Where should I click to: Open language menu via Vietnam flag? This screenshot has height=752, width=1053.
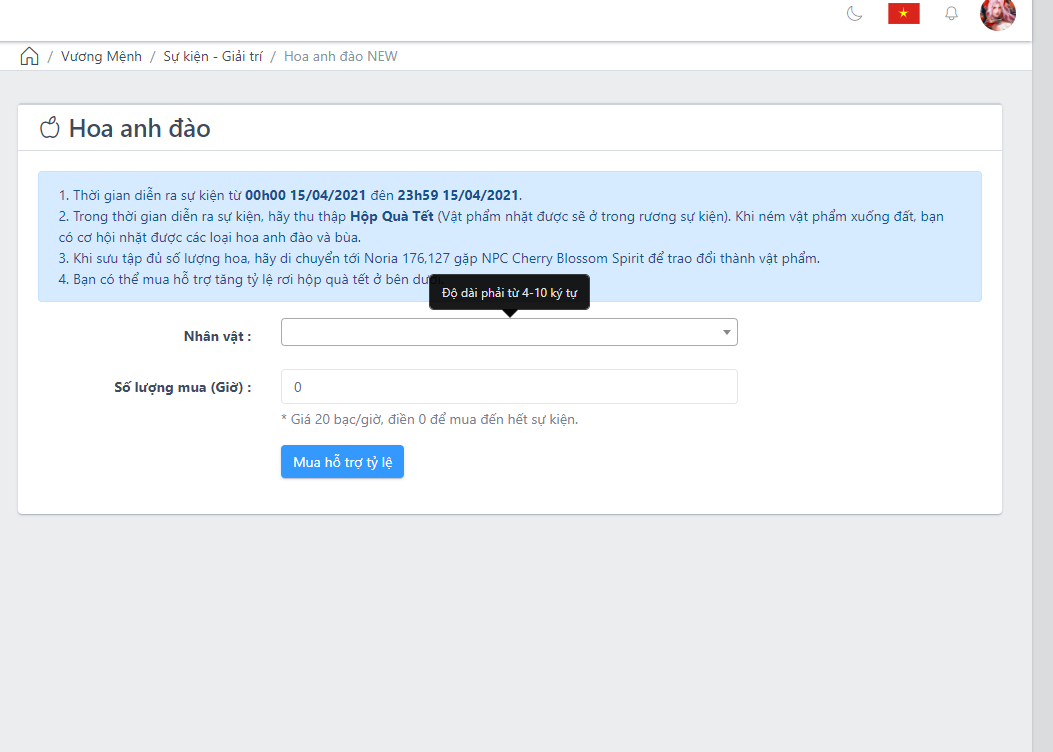[x=903, y=14]
